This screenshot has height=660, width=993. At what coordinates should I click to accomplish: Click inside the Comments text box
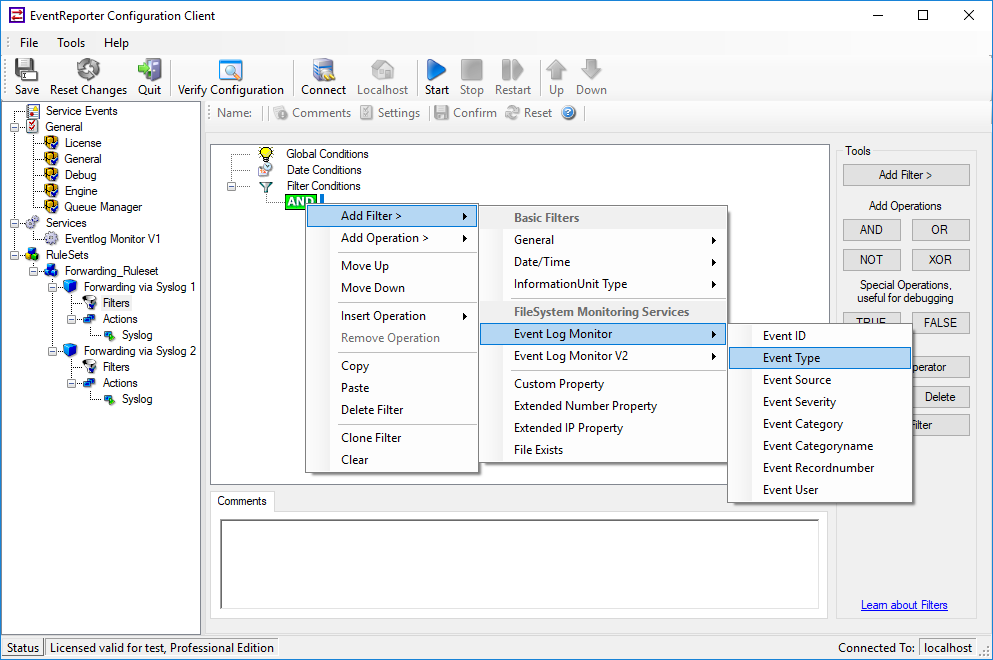(x=519, y=564)
